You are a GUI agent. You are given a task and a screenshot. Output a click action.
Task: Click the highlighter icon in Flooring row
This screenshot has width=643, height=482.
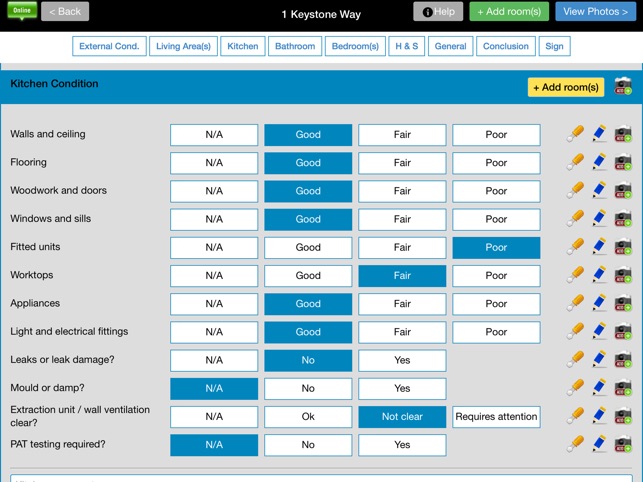(575, 162)
